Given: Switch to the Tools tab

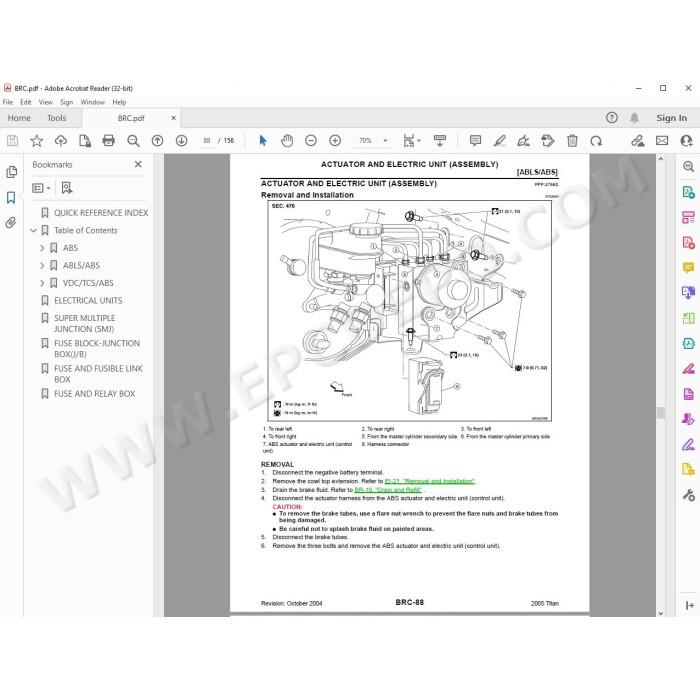Looking at the screenshot, I should pyautogui.click(x=57, y=118).
